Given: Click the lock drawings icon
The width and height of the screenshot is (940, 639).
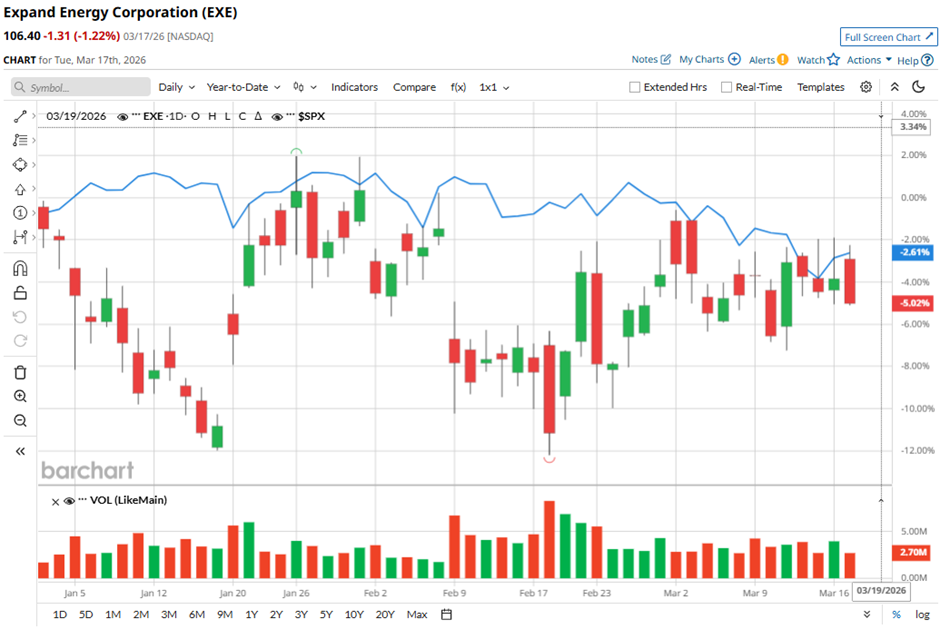Looking at the screenshot, I should pos(20,293).
